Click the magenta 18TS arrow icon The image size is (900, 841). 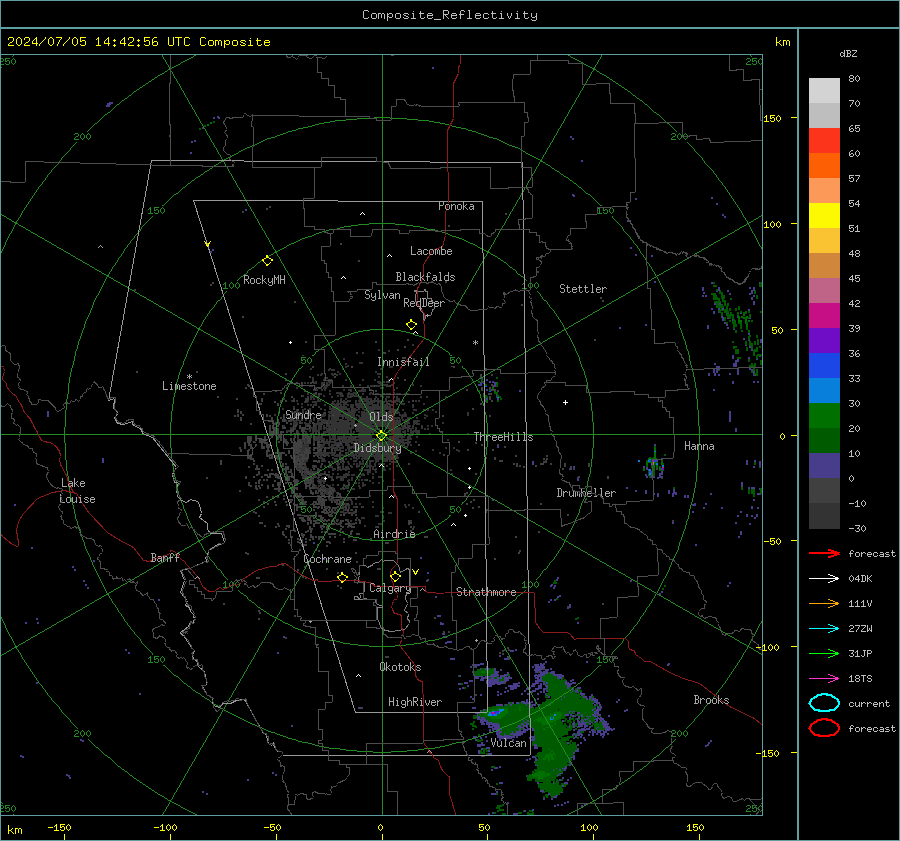[824, 679]
